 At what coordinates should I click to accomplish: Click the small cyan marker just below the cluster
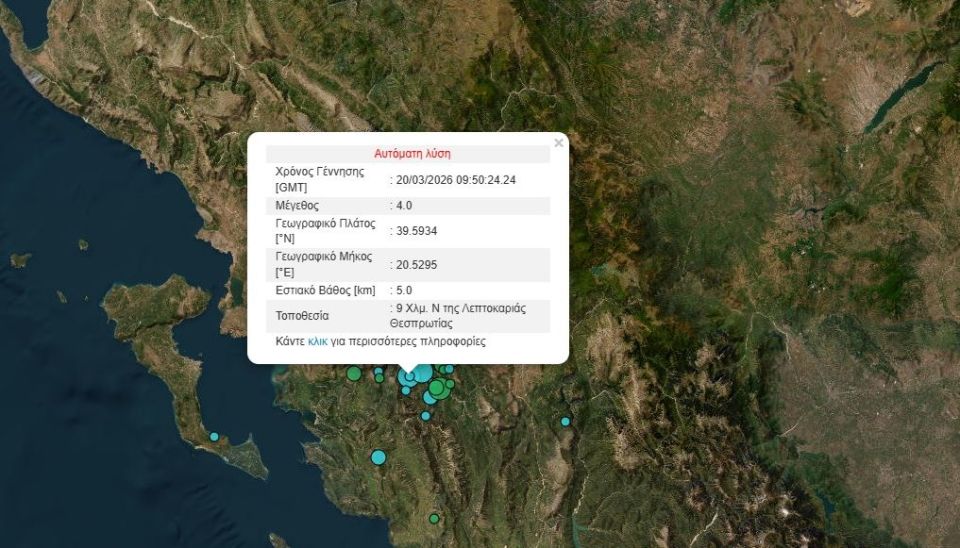(x=425, y=415)
